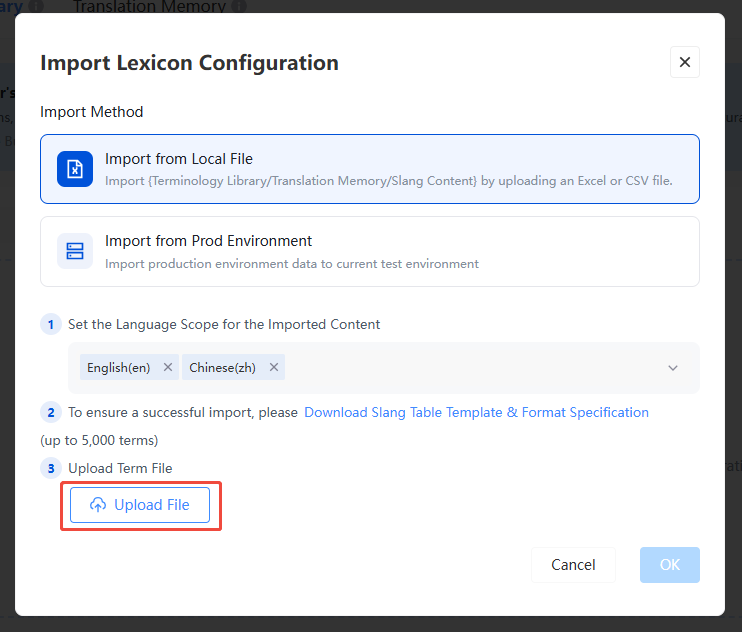This screenshot has height=632, width=742.
Task: Click the Excel file icon for local import
Action: pyautogui.click(x=75, y=169)
